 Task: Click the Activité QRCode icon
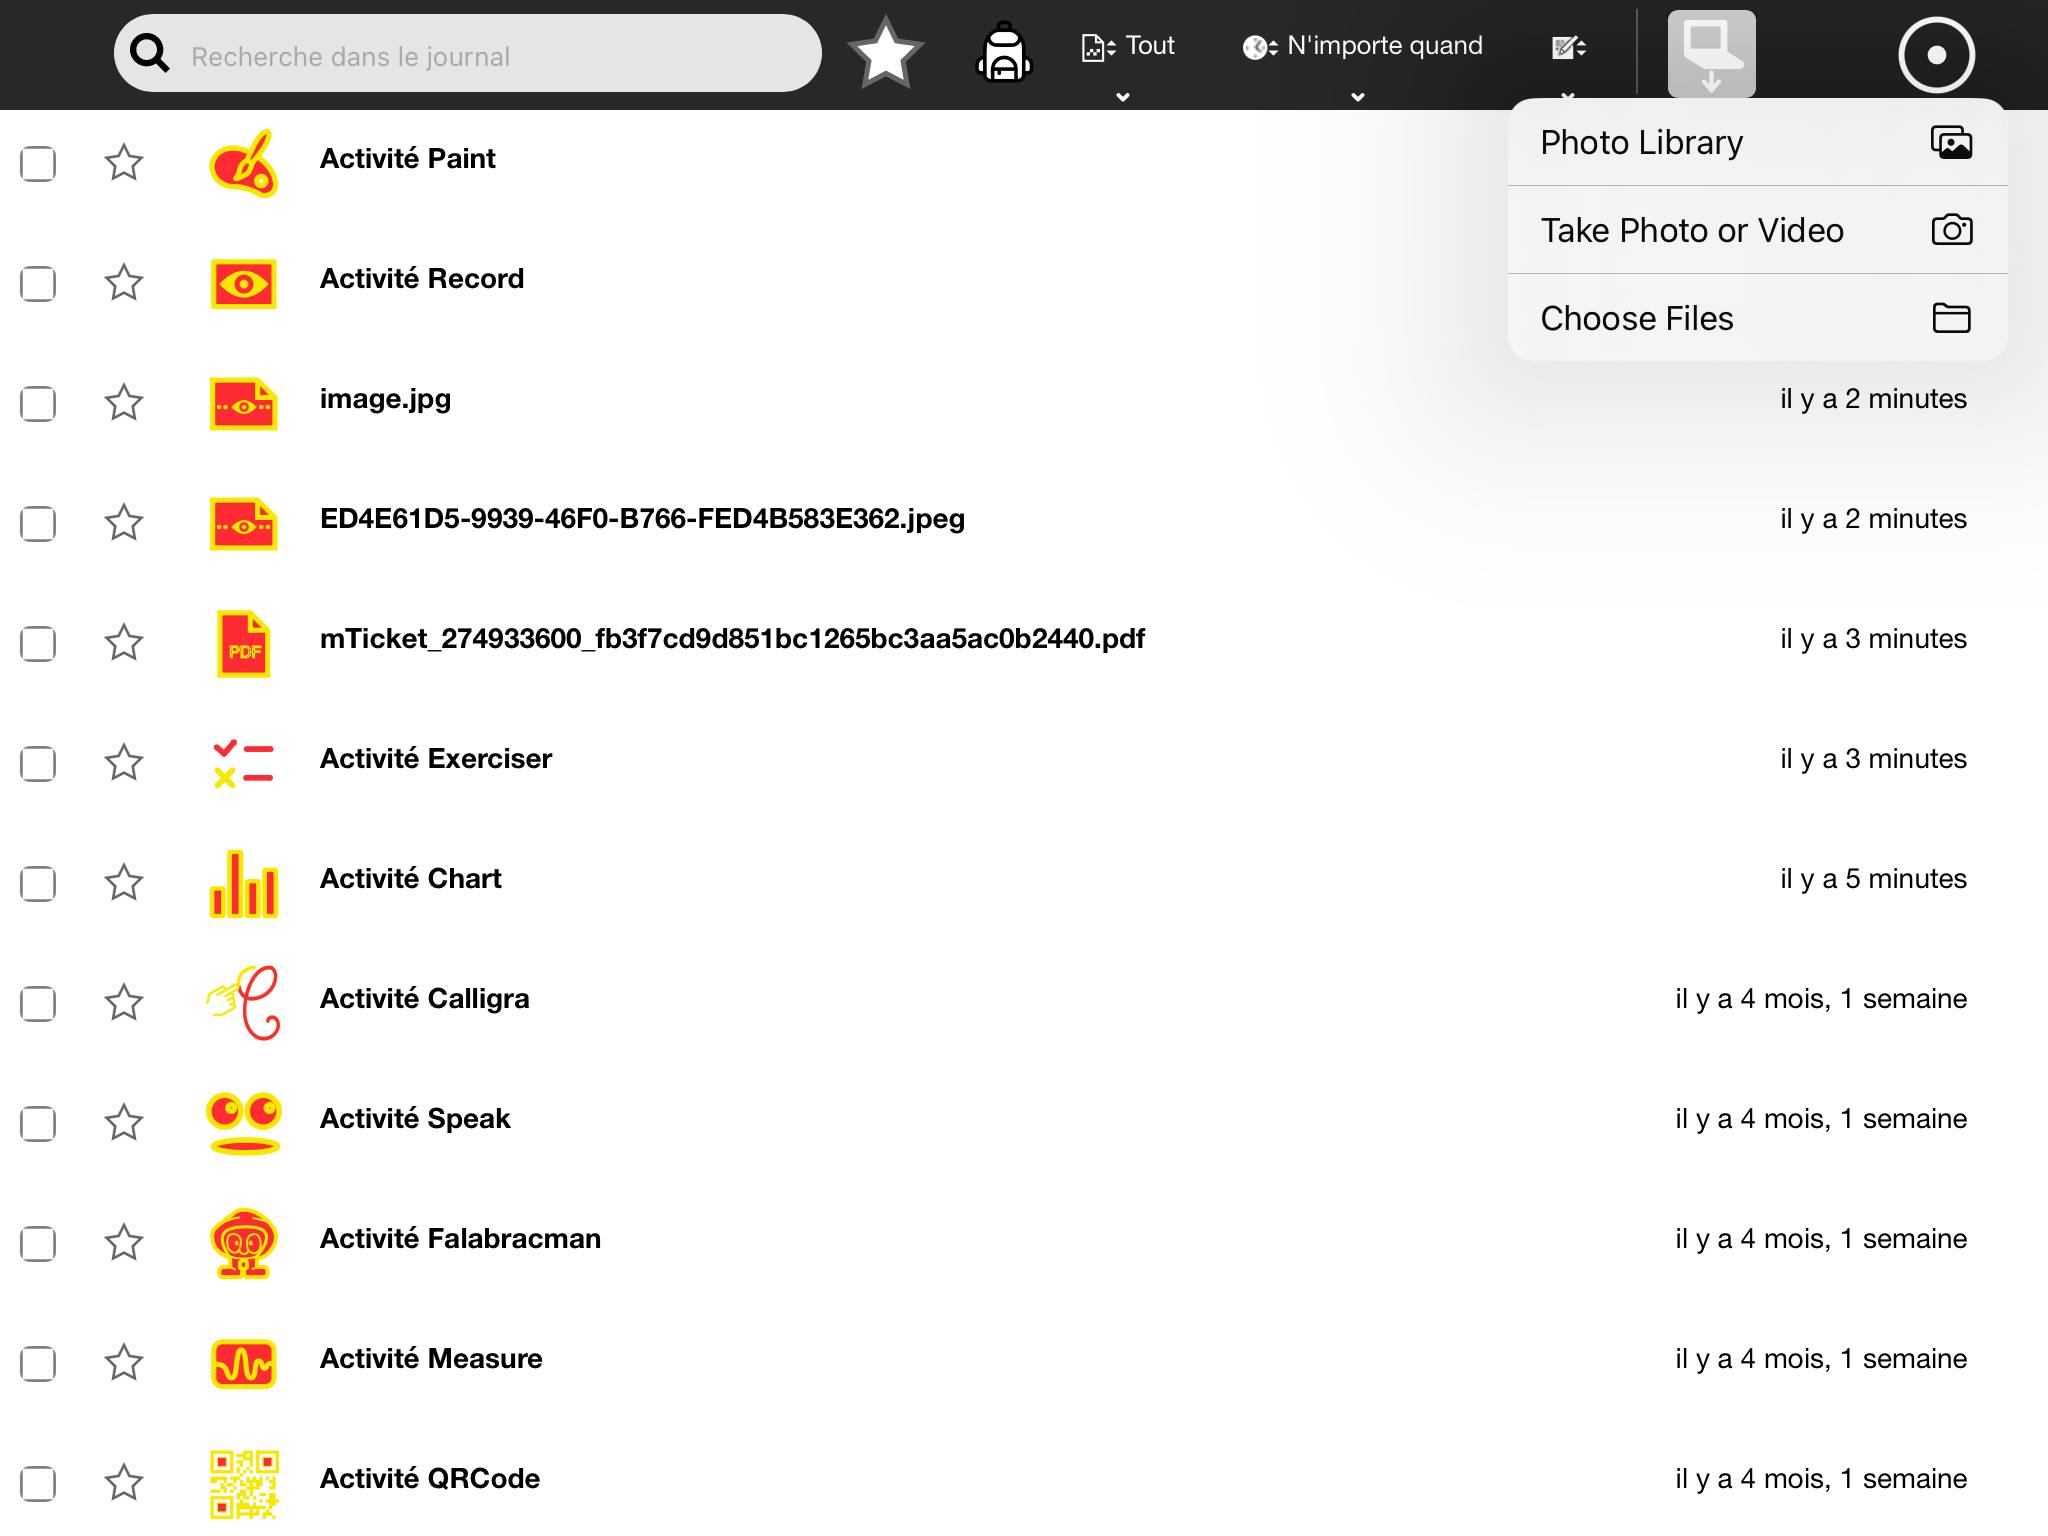[x=243, y=1483]
